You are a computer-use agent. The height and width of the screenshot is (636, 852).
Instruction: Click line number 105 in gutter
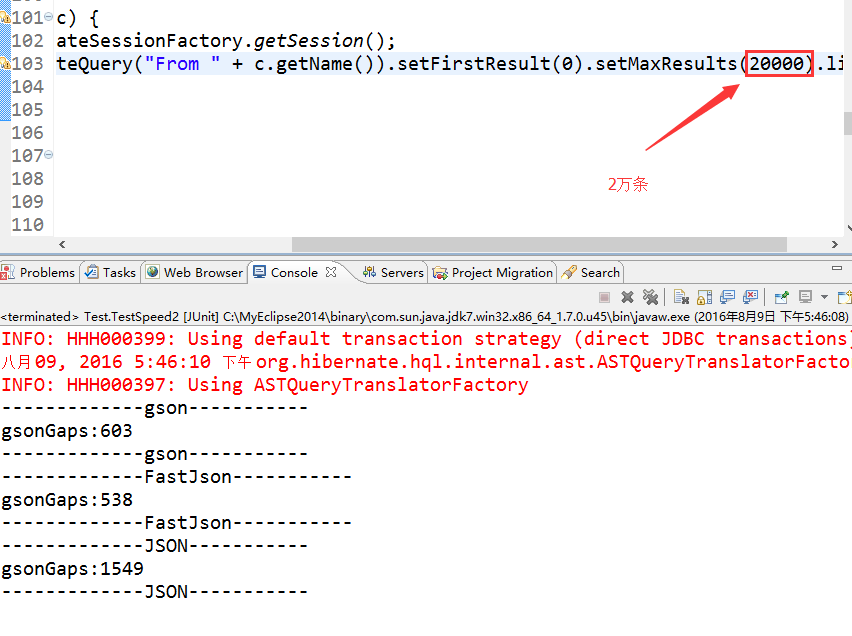[27, 110]
